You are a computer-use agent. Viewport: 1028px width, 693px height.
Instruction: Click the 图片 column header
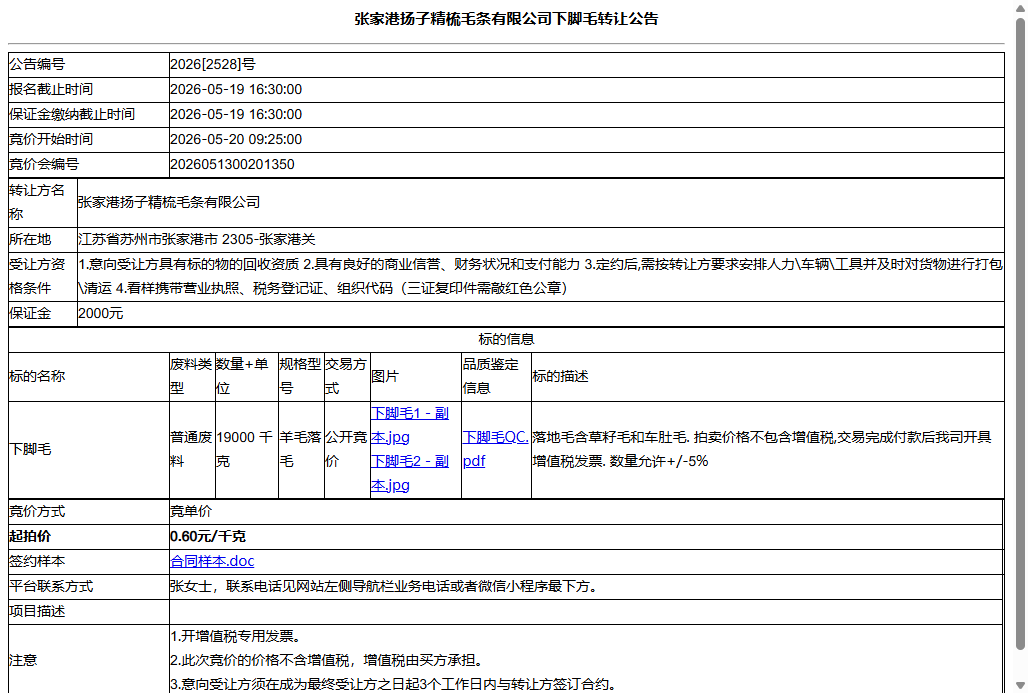(416, 376)
